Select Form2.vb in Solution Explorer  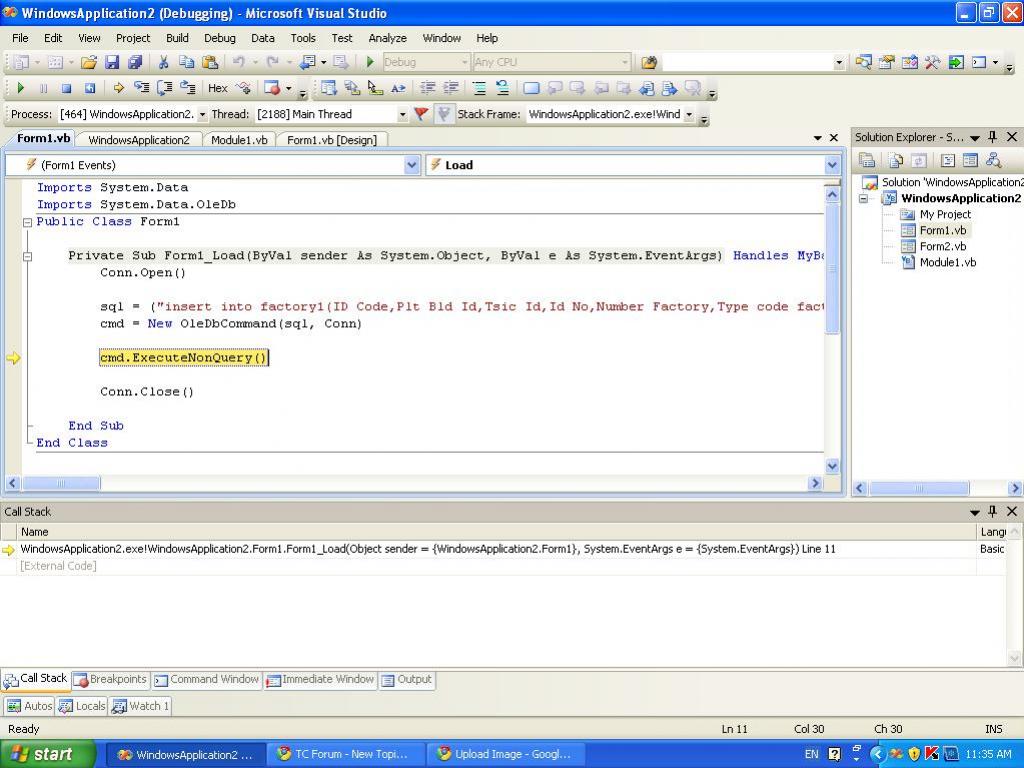942,246
